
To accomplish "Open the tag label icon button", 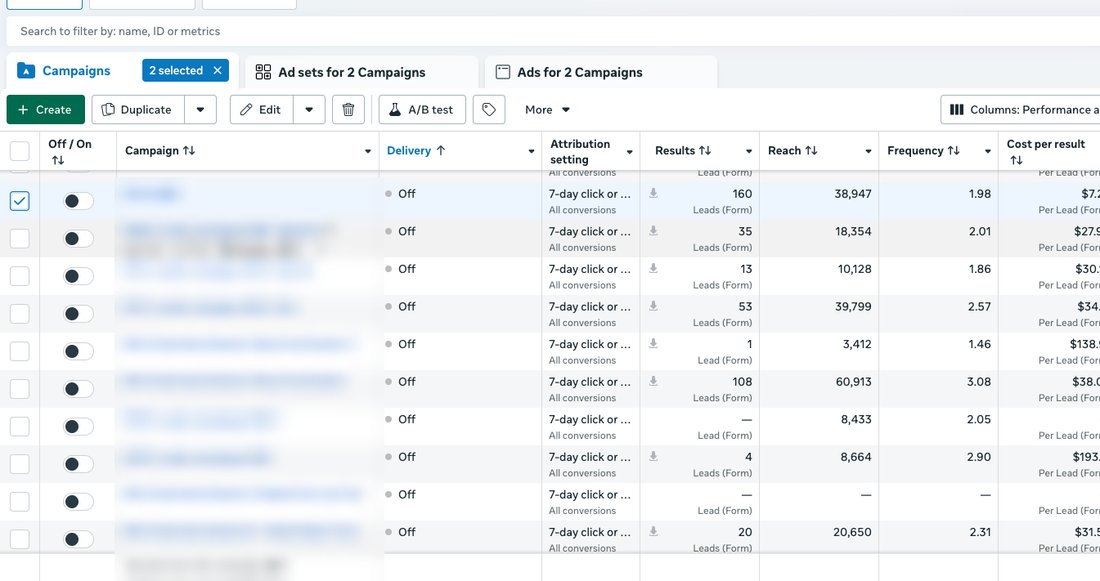I will 489,109.
